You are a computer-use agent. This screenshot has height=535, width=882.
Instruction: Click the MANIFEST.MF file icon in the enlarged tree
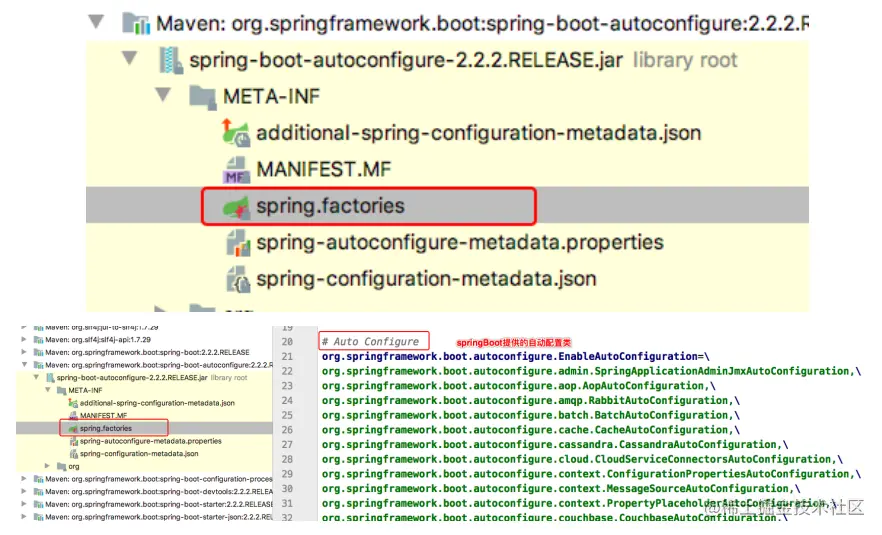click(236, 169)
